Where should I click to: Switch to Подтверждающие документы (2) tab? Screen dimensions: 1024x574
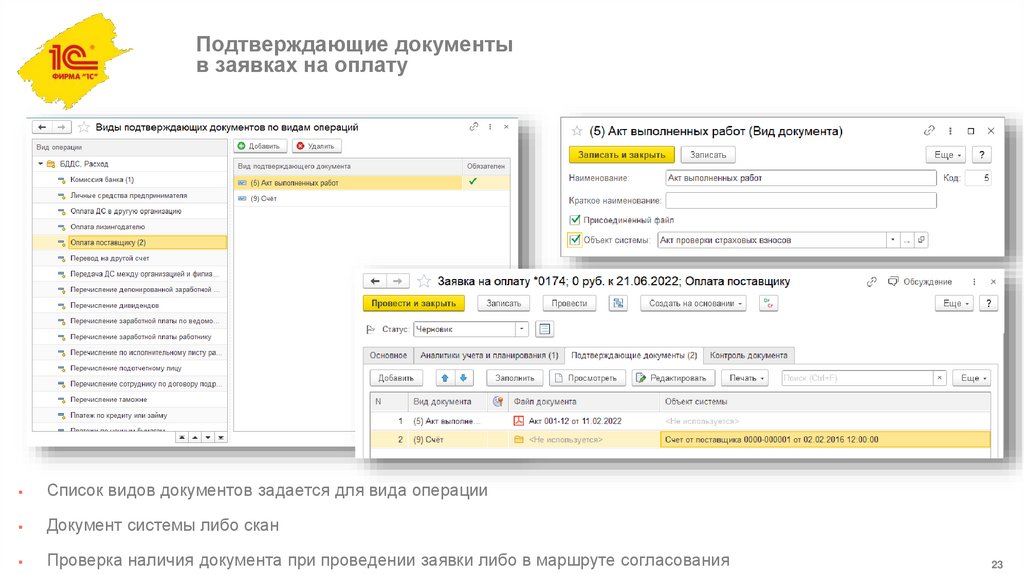click(x=634, y=355)
